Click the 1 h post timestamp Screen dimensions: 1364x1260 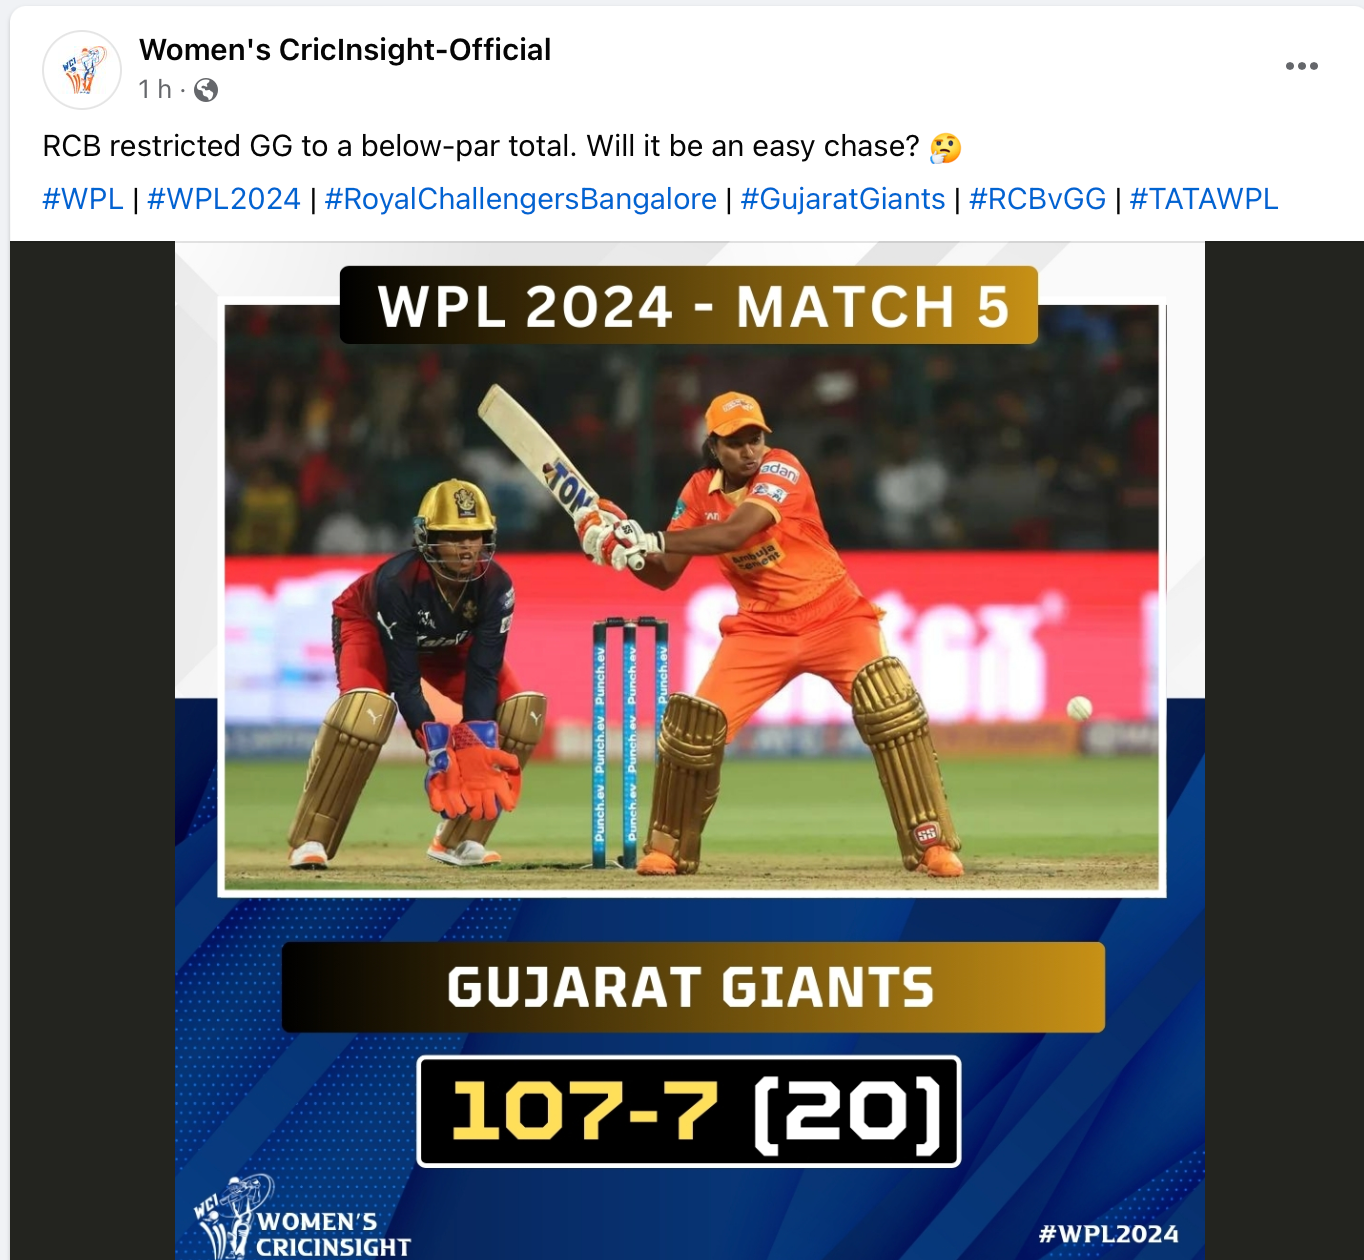coord(155,90)
